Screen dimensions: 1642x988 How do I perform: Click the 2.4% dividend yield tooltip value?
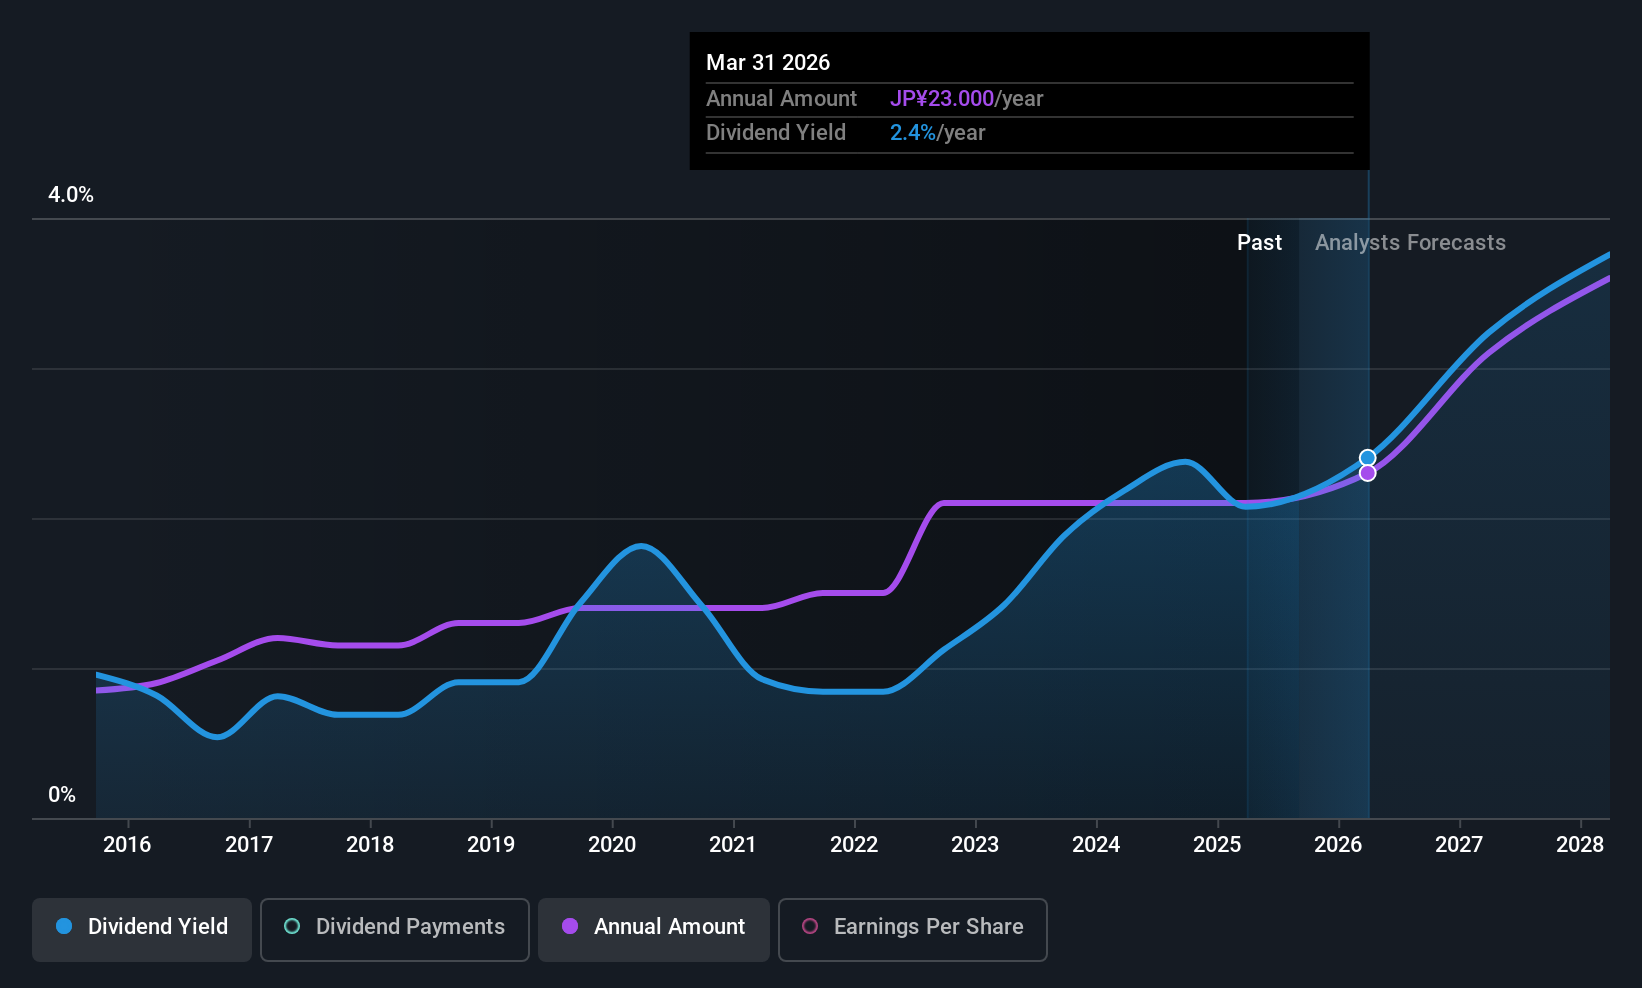(913, 133)
